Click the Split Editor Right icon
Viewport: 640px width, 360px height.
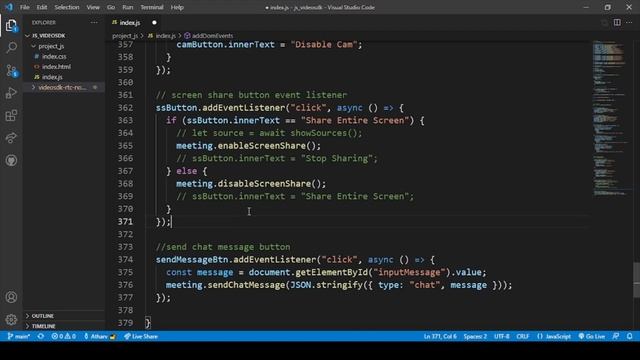pyautogui.click(x=617, y=22)
